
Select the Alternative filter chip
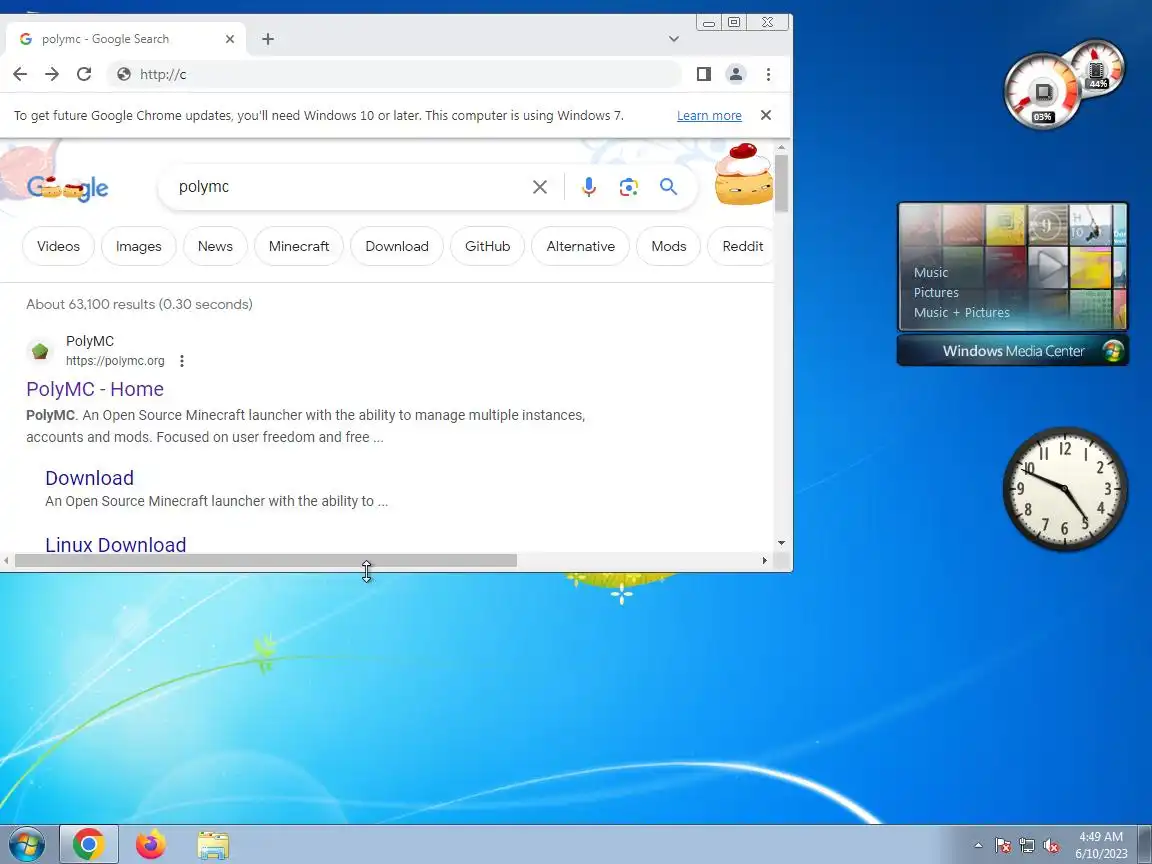click(580, 246)
